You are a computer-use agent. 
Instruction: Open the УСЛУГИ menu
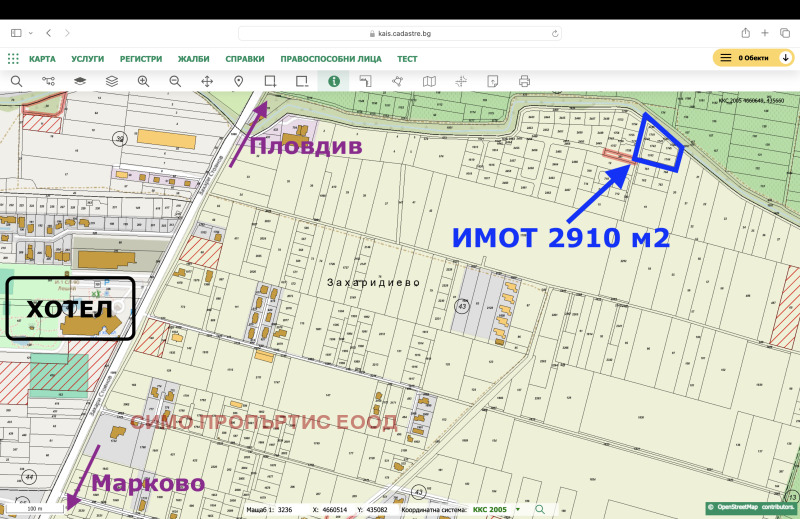(87, 59)
